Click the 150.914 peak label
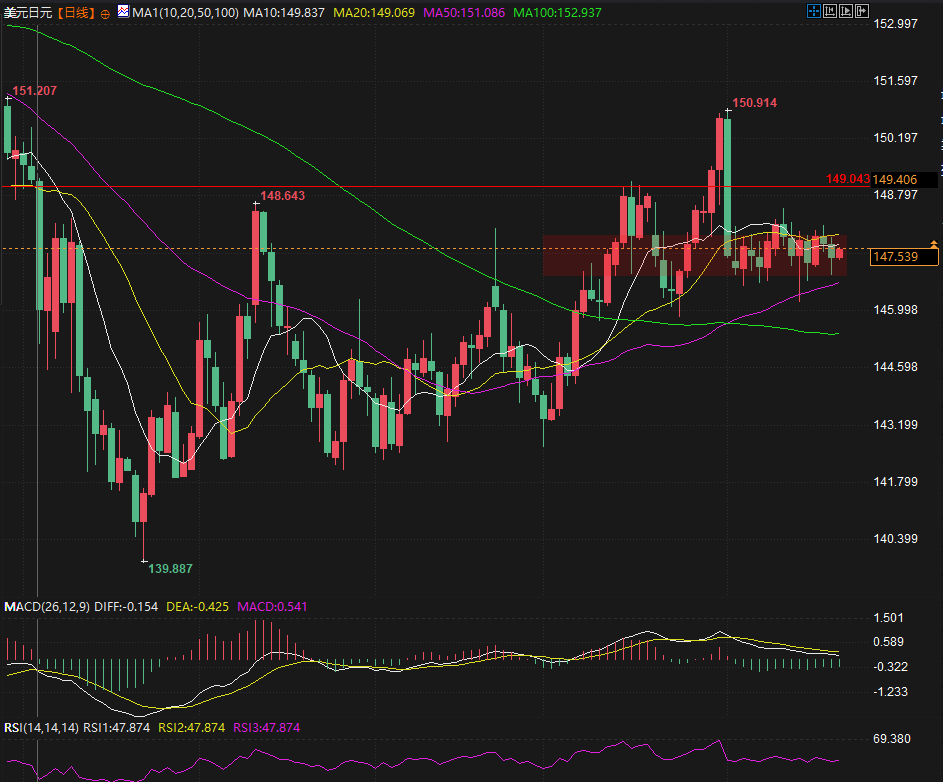This screenshot has width=943, height=782. click(755, 103)
